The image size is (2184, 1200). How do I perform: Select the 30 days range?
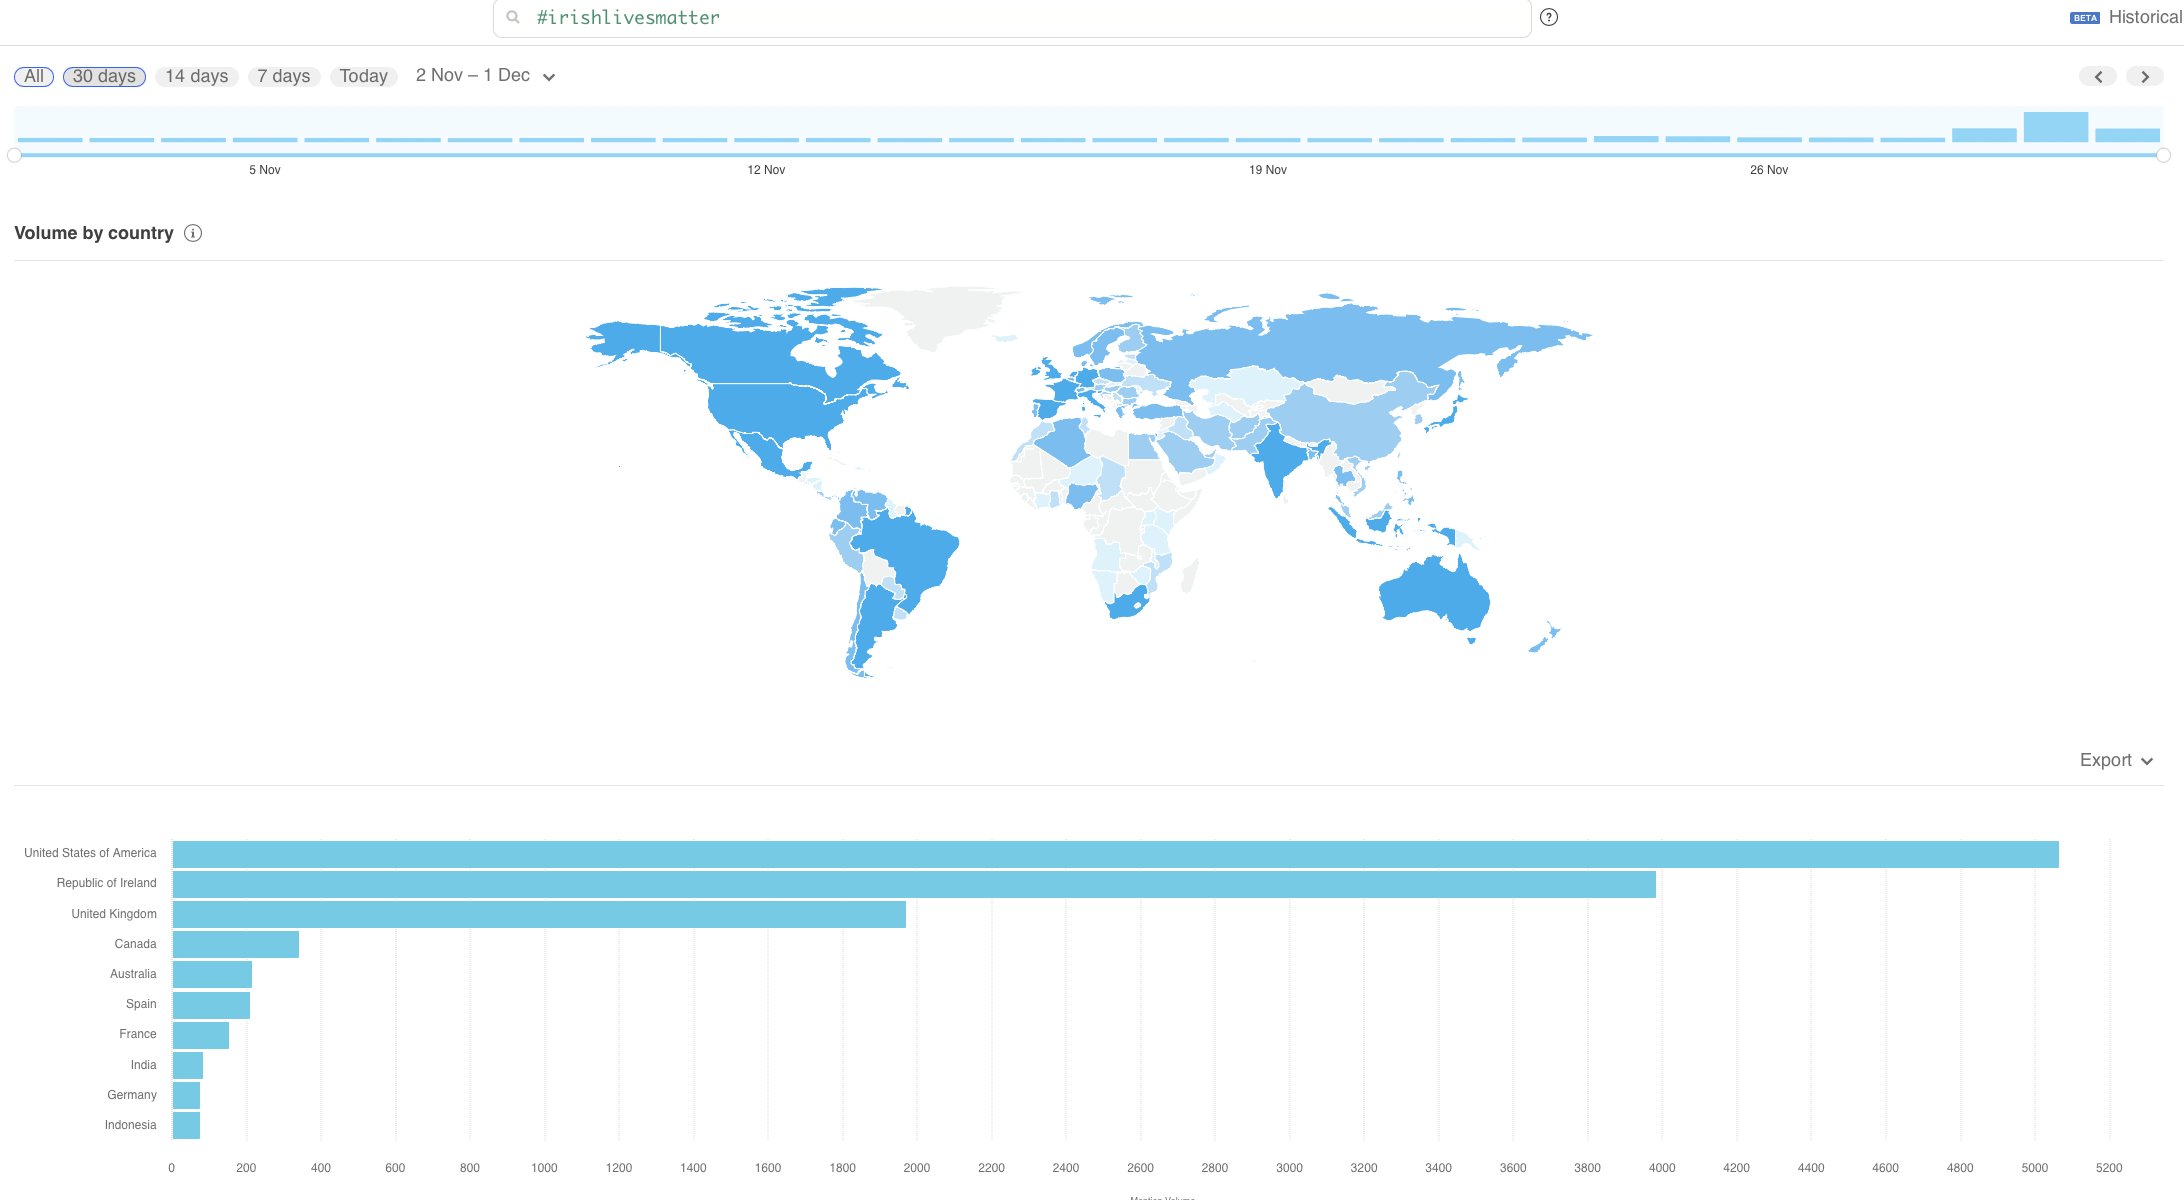tap(104, 76)
